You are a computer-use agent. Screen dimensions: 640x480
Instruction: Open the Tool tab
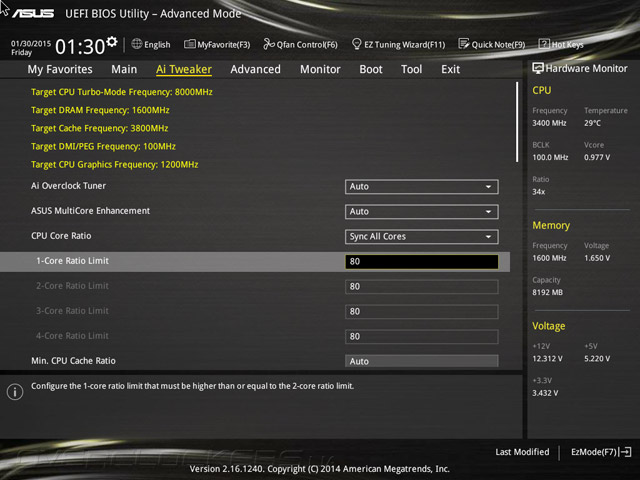pos(411,69)
